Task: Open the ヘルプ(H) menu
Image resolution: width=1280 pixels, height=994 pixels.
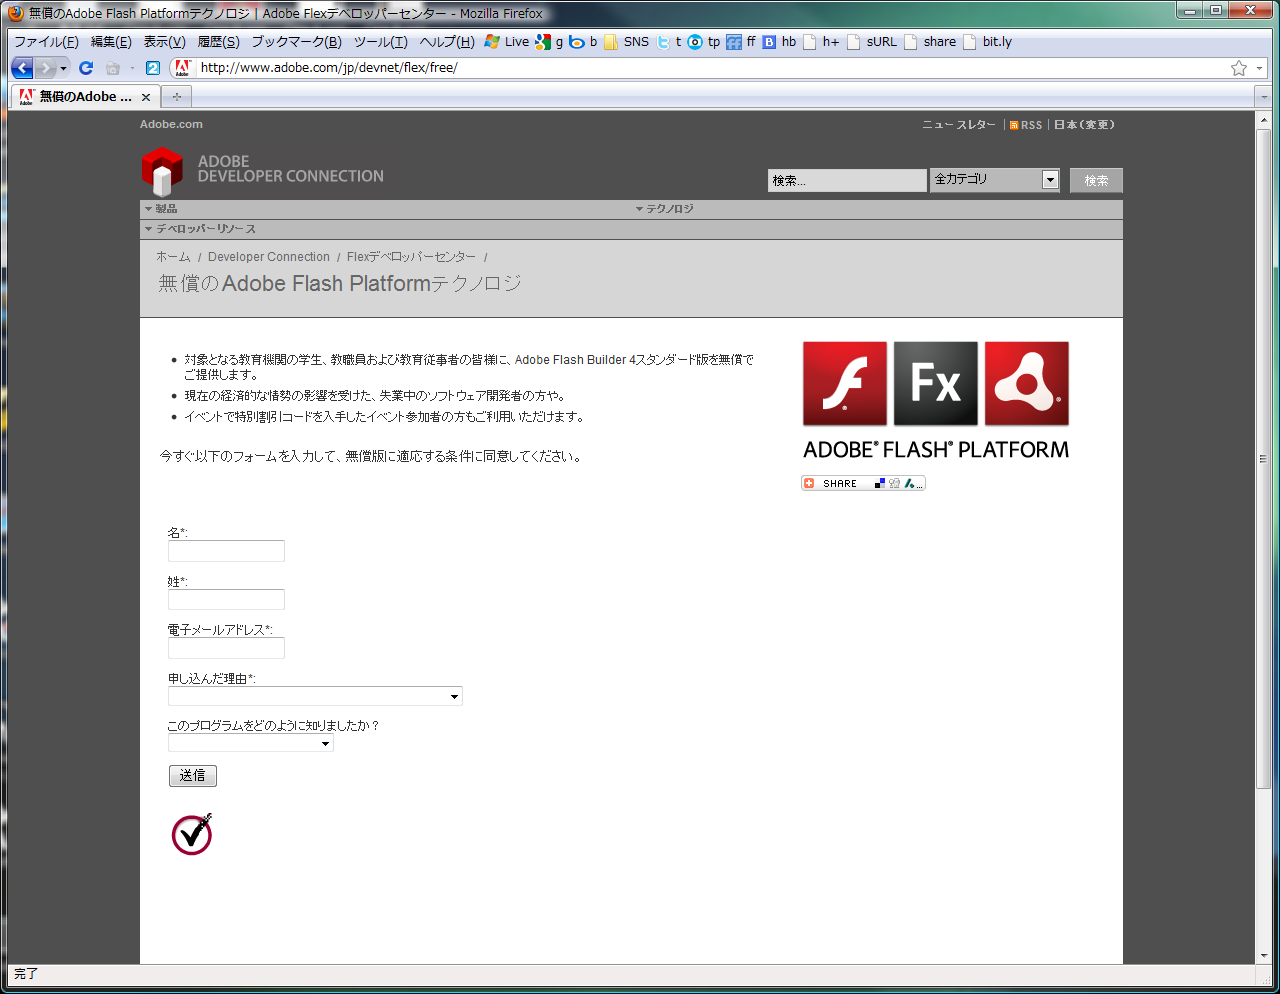Action: (447, 42)
